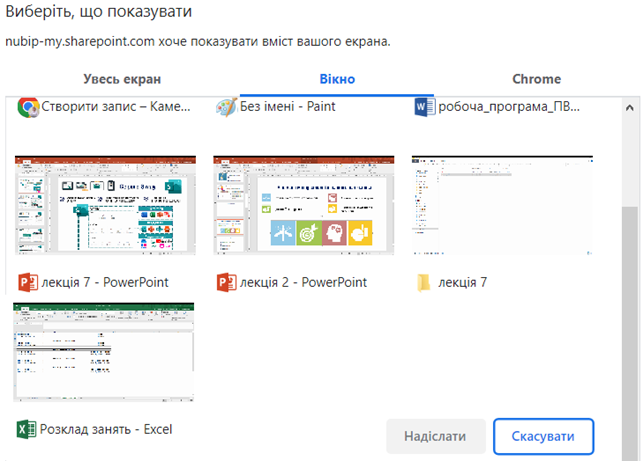643x461 pixels.
Task: Click the Chrome icon beside Створити запис
Action: pyautogui.click(x=28, y=106)
